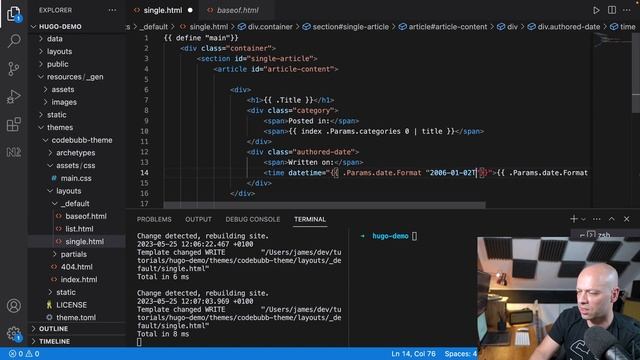The width and height of the screenshot is (640, 360).
Task: Open the Accounts menu icon
Action: tap(14, 306)
